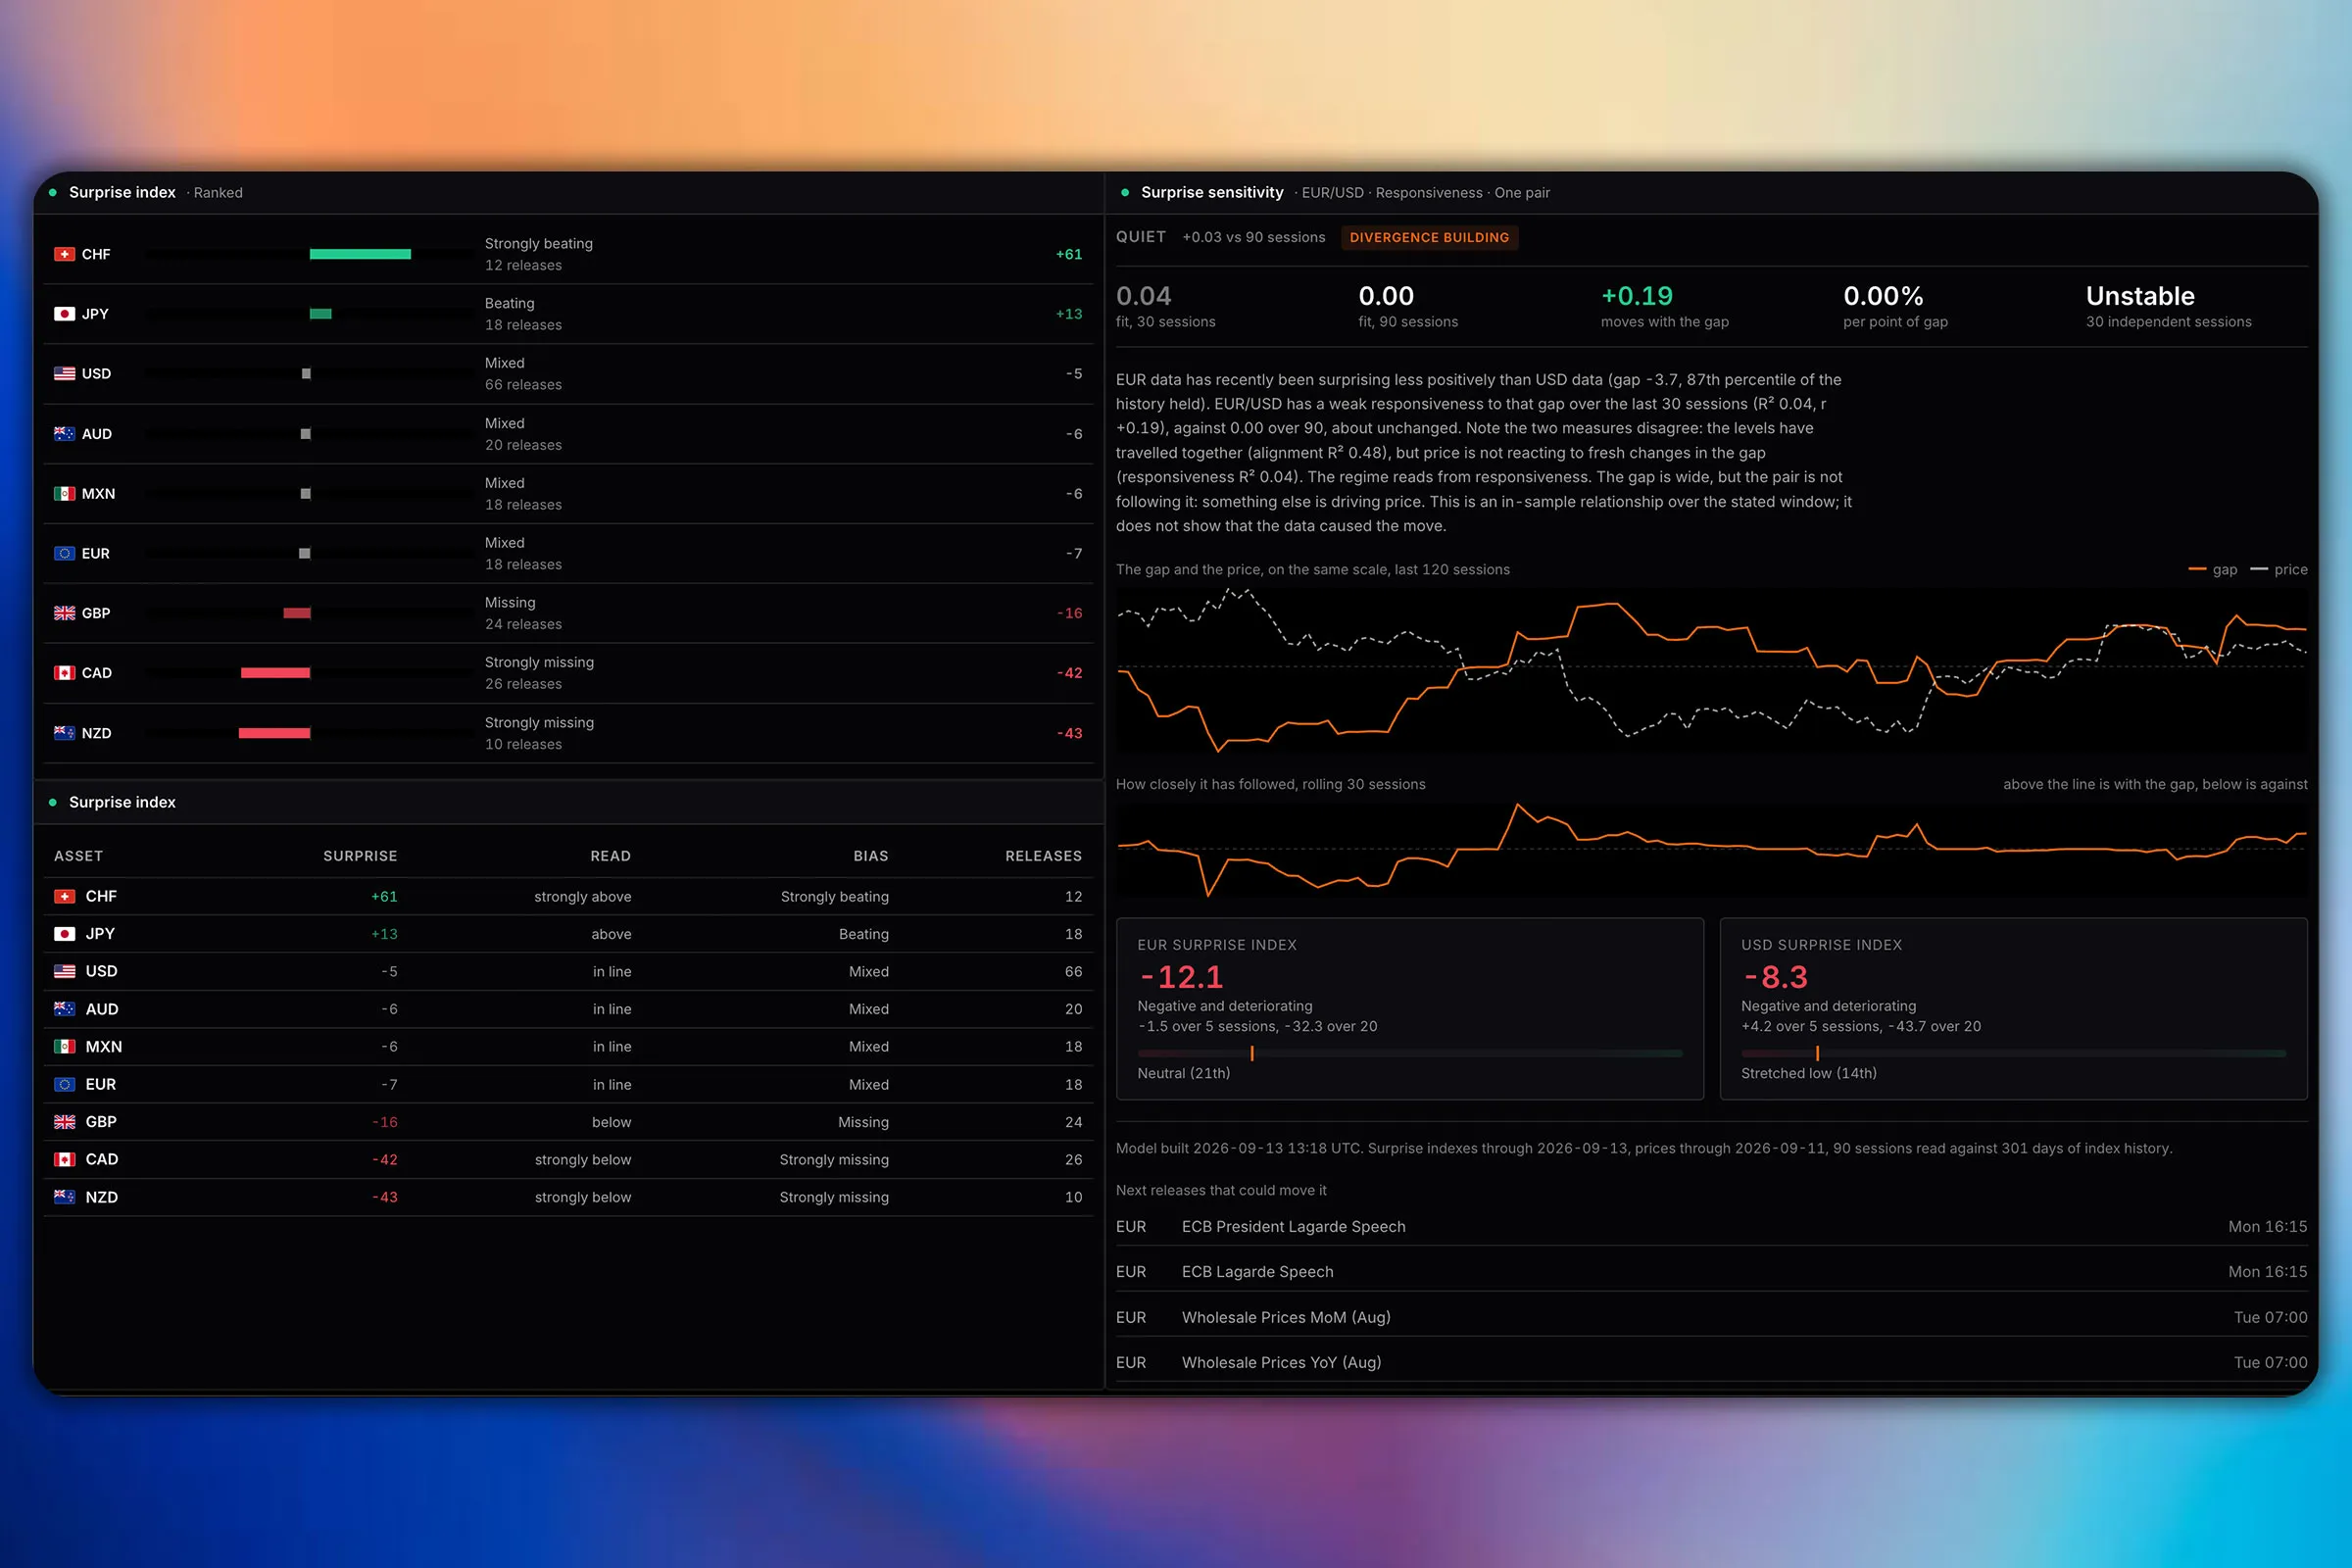Click the QUIET regime label

point(1140,237)
